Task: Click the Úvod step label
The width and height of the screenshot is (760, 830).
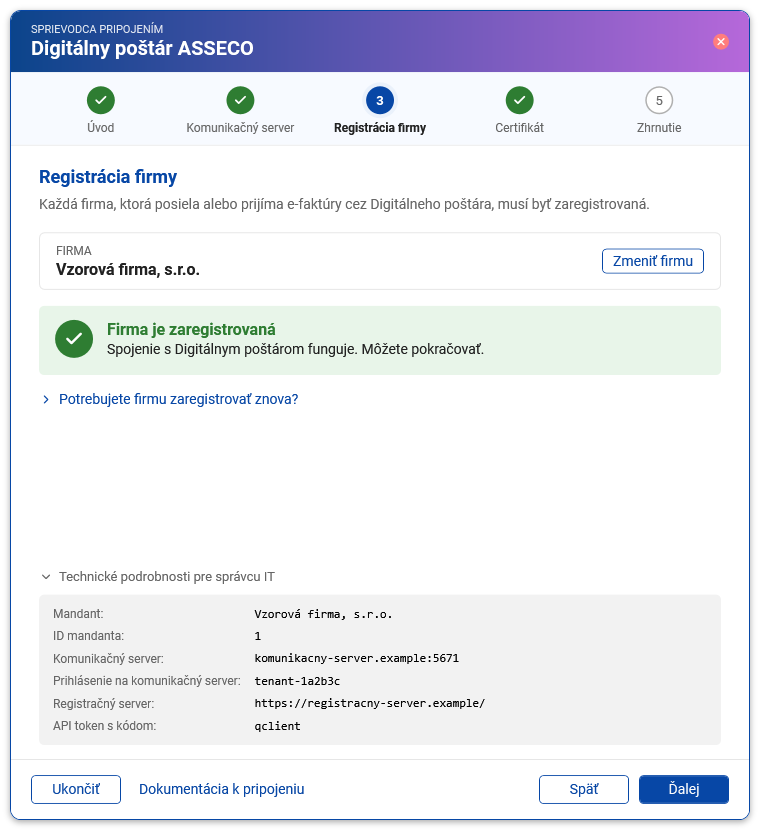Action: click(x=101, y=128)
